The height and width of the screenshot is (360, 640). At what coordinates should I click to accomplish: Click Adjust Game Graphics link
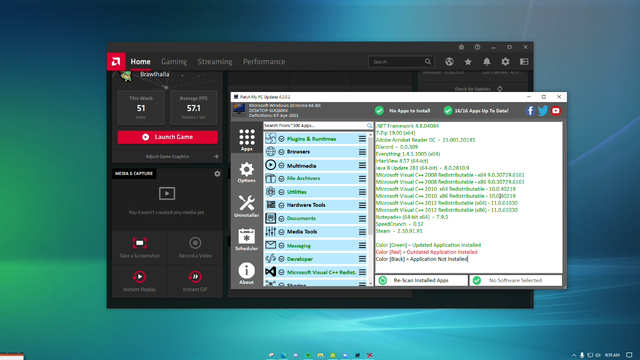coord(167,156)
